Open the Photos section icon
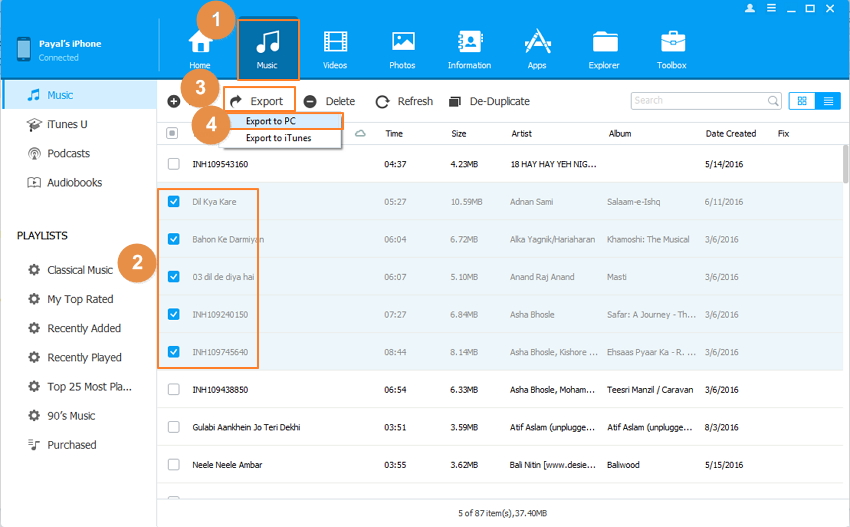850x527 pixels. point(403,43)
